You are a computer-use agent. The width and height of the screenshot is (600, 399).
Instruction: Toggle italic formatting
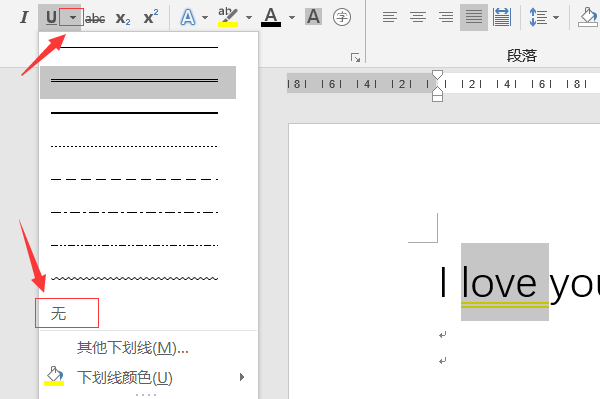click(x=24, y=17)
